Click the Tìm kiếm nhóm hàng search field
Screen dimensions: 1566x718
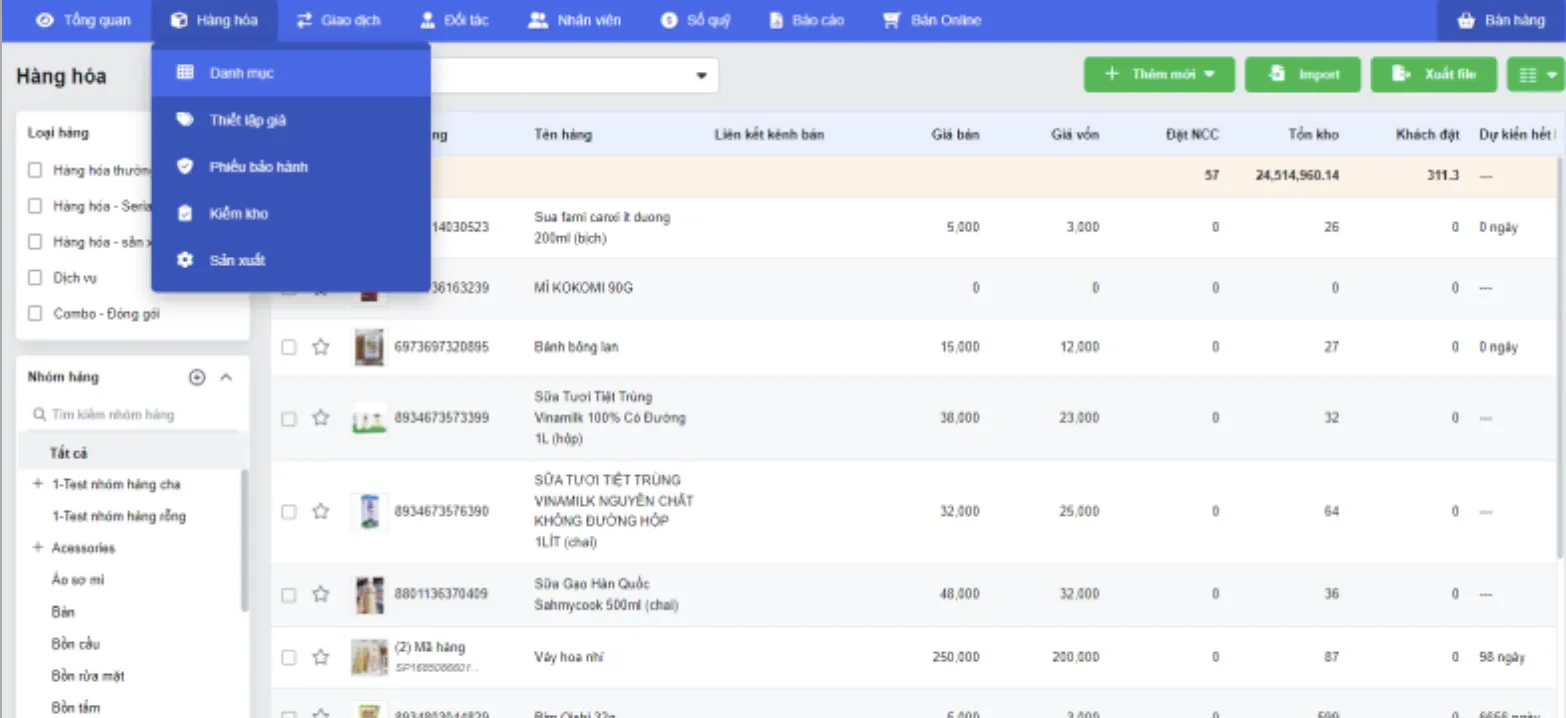[130, 414]
